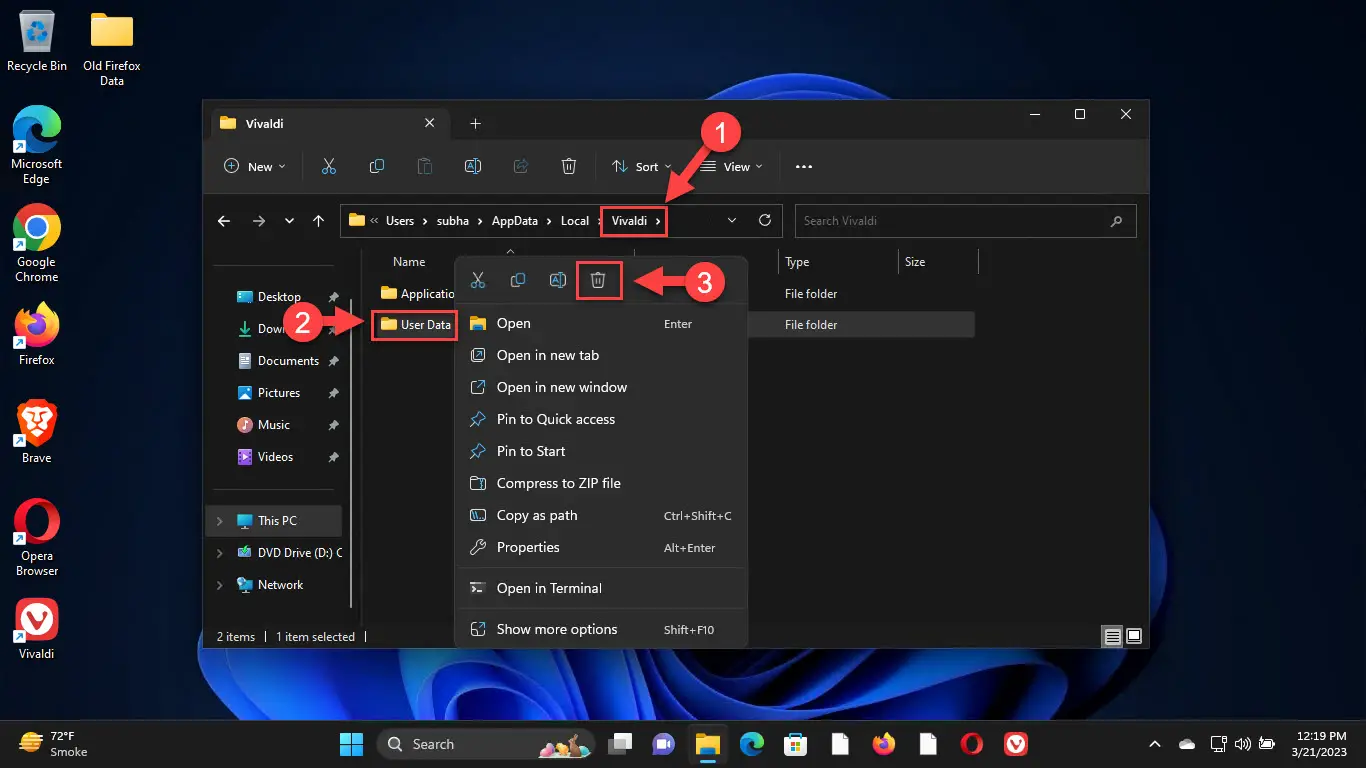1366x768 pixels.
Task: Close the Vivaldi Explorer tab
Action: click(430, 123)
